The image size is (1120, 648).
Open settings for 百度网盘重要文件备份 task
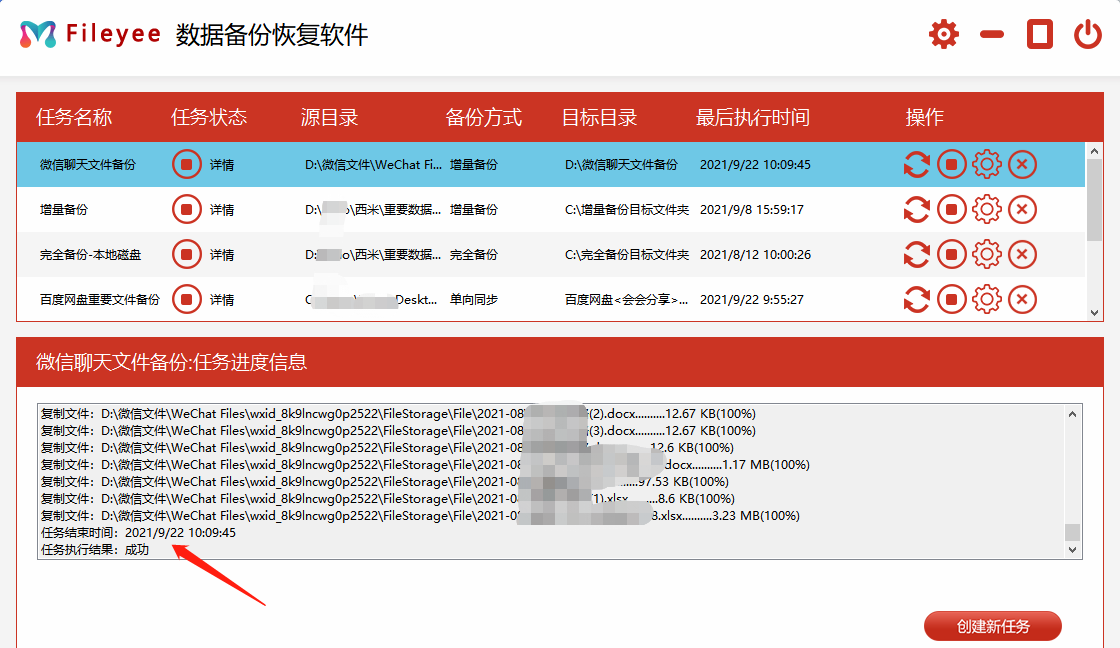[987, 299]
